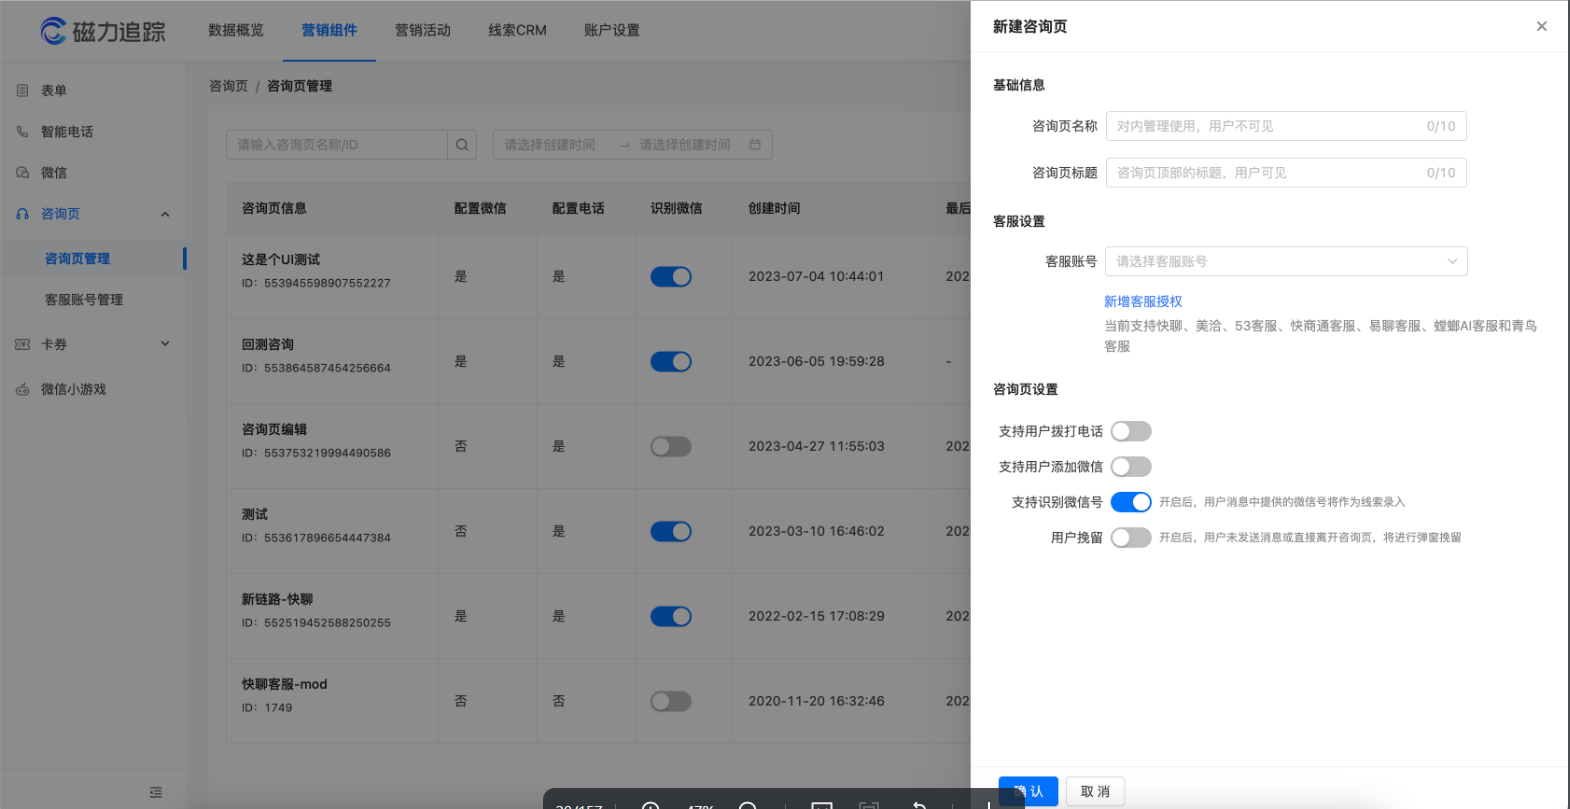Collapse sidebar using bottom menu-fold icon
The width and height of the screenshot is (1570, 809).
156,792
